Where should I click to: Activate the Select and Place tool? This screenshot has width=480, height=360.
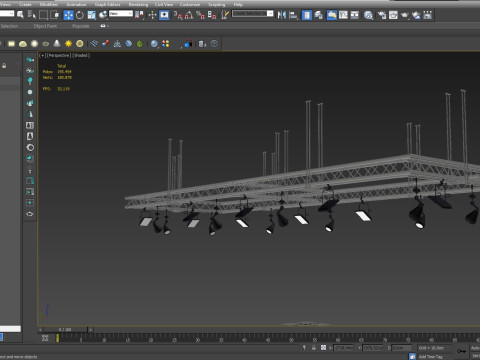tap(103, 15)
